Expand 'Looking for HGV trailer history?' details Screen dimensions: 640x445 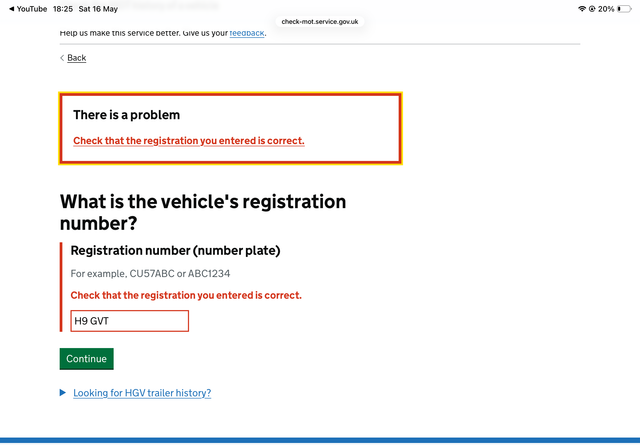point(142,393)
